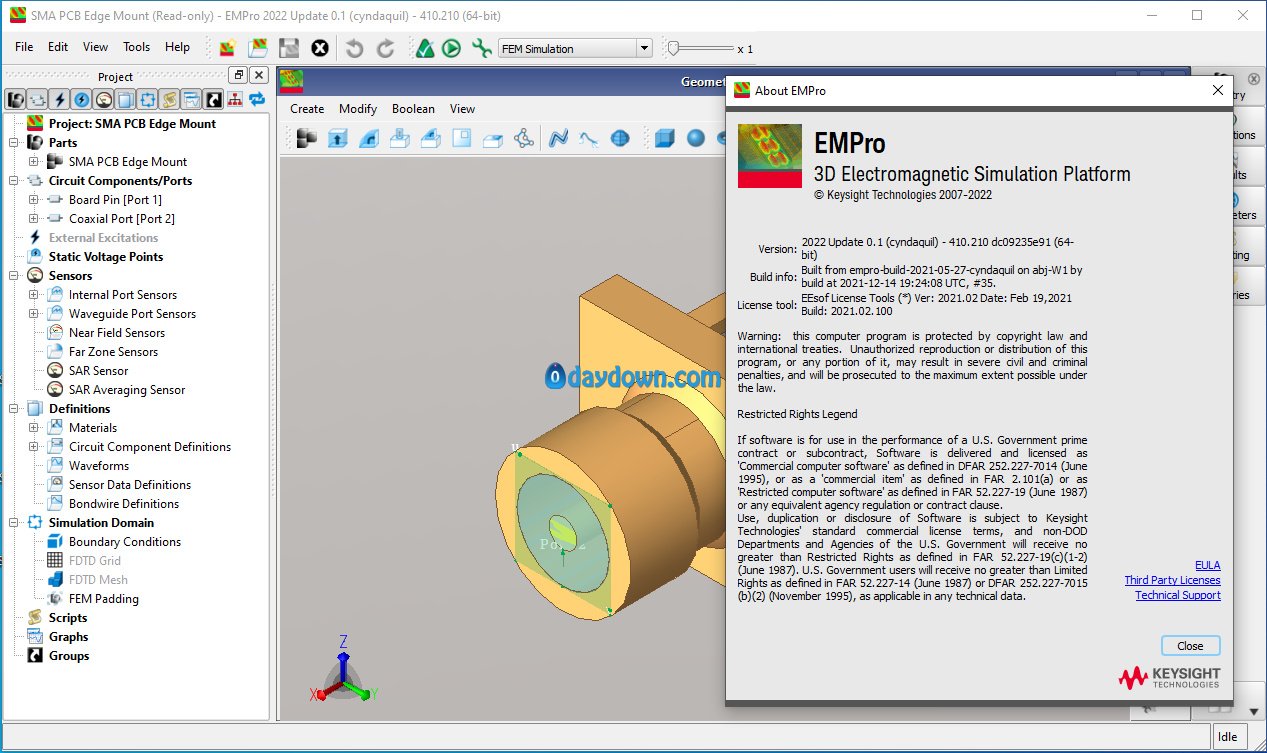The height and width of the screenshot is (753, 1267).
Task: Expand the SMA PCB Edge Mount part
Action: click(34, 162)
